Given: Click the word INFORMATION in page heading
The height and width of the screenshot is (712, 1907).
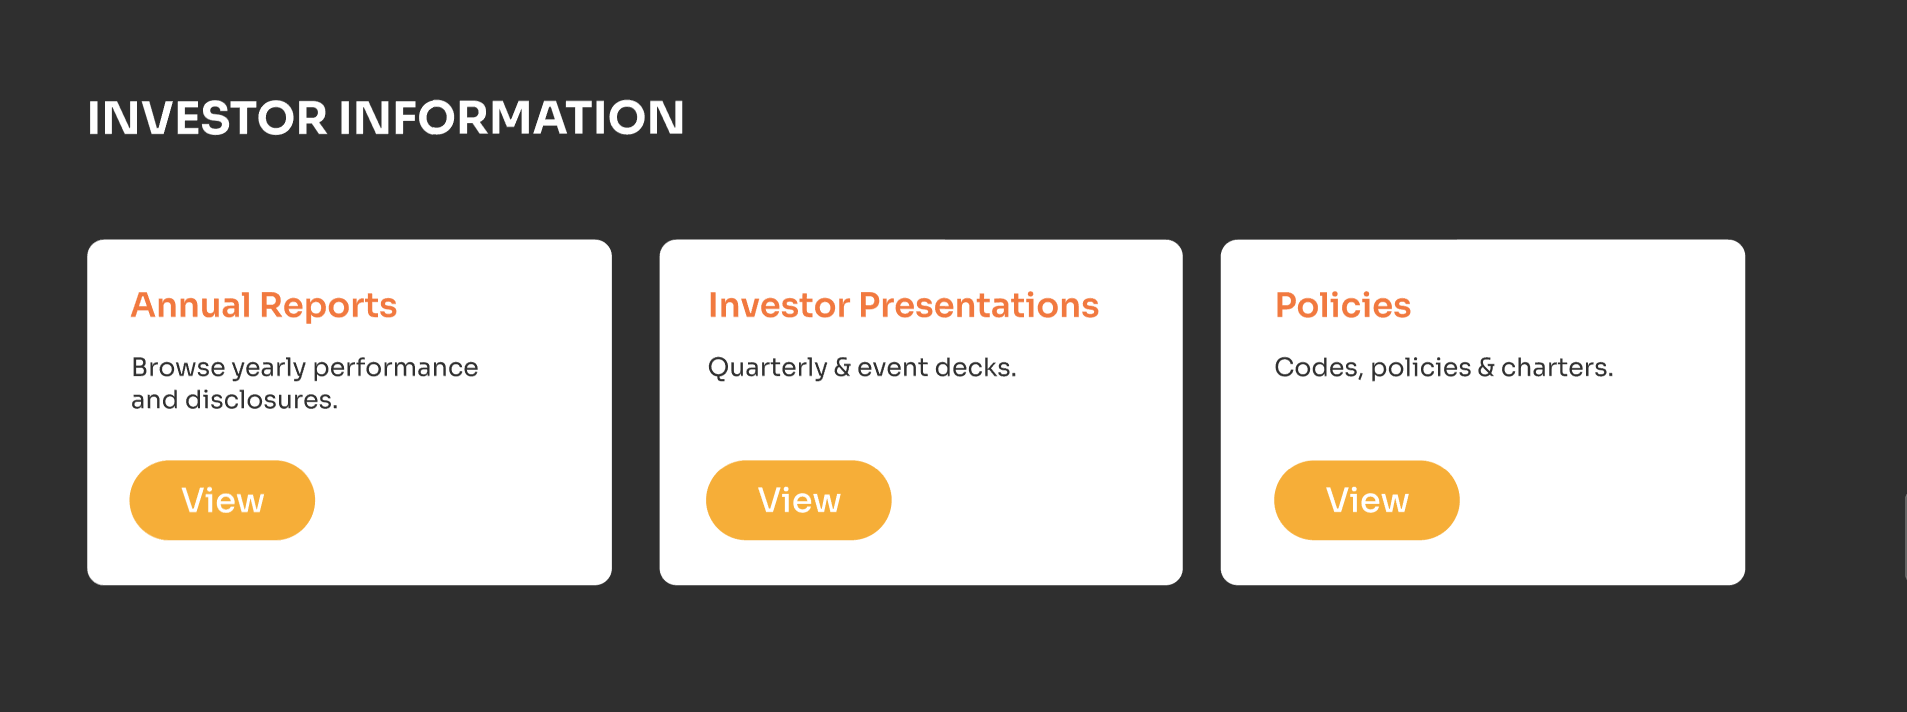Looking at the screenshot, I should [x=511, y=118].
